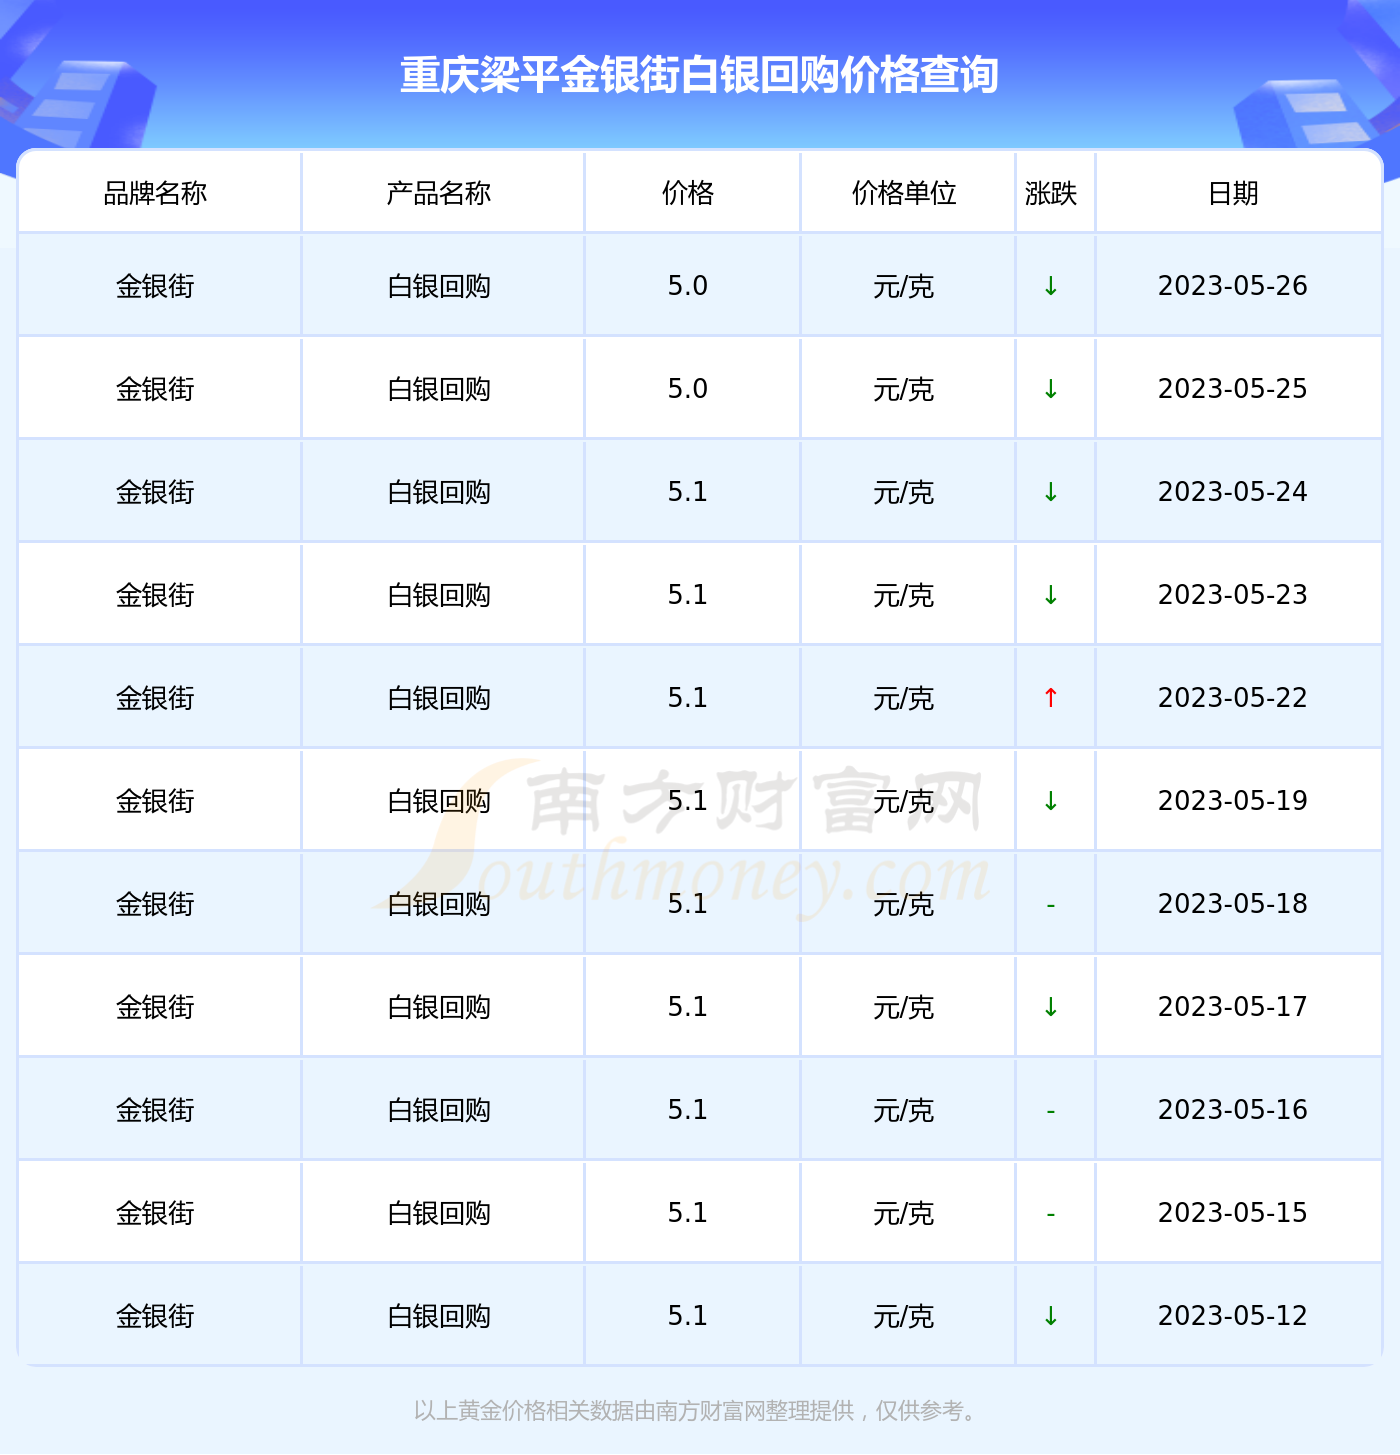Click 白银回购 in the 2023-05-25 row

pos(439,389)
